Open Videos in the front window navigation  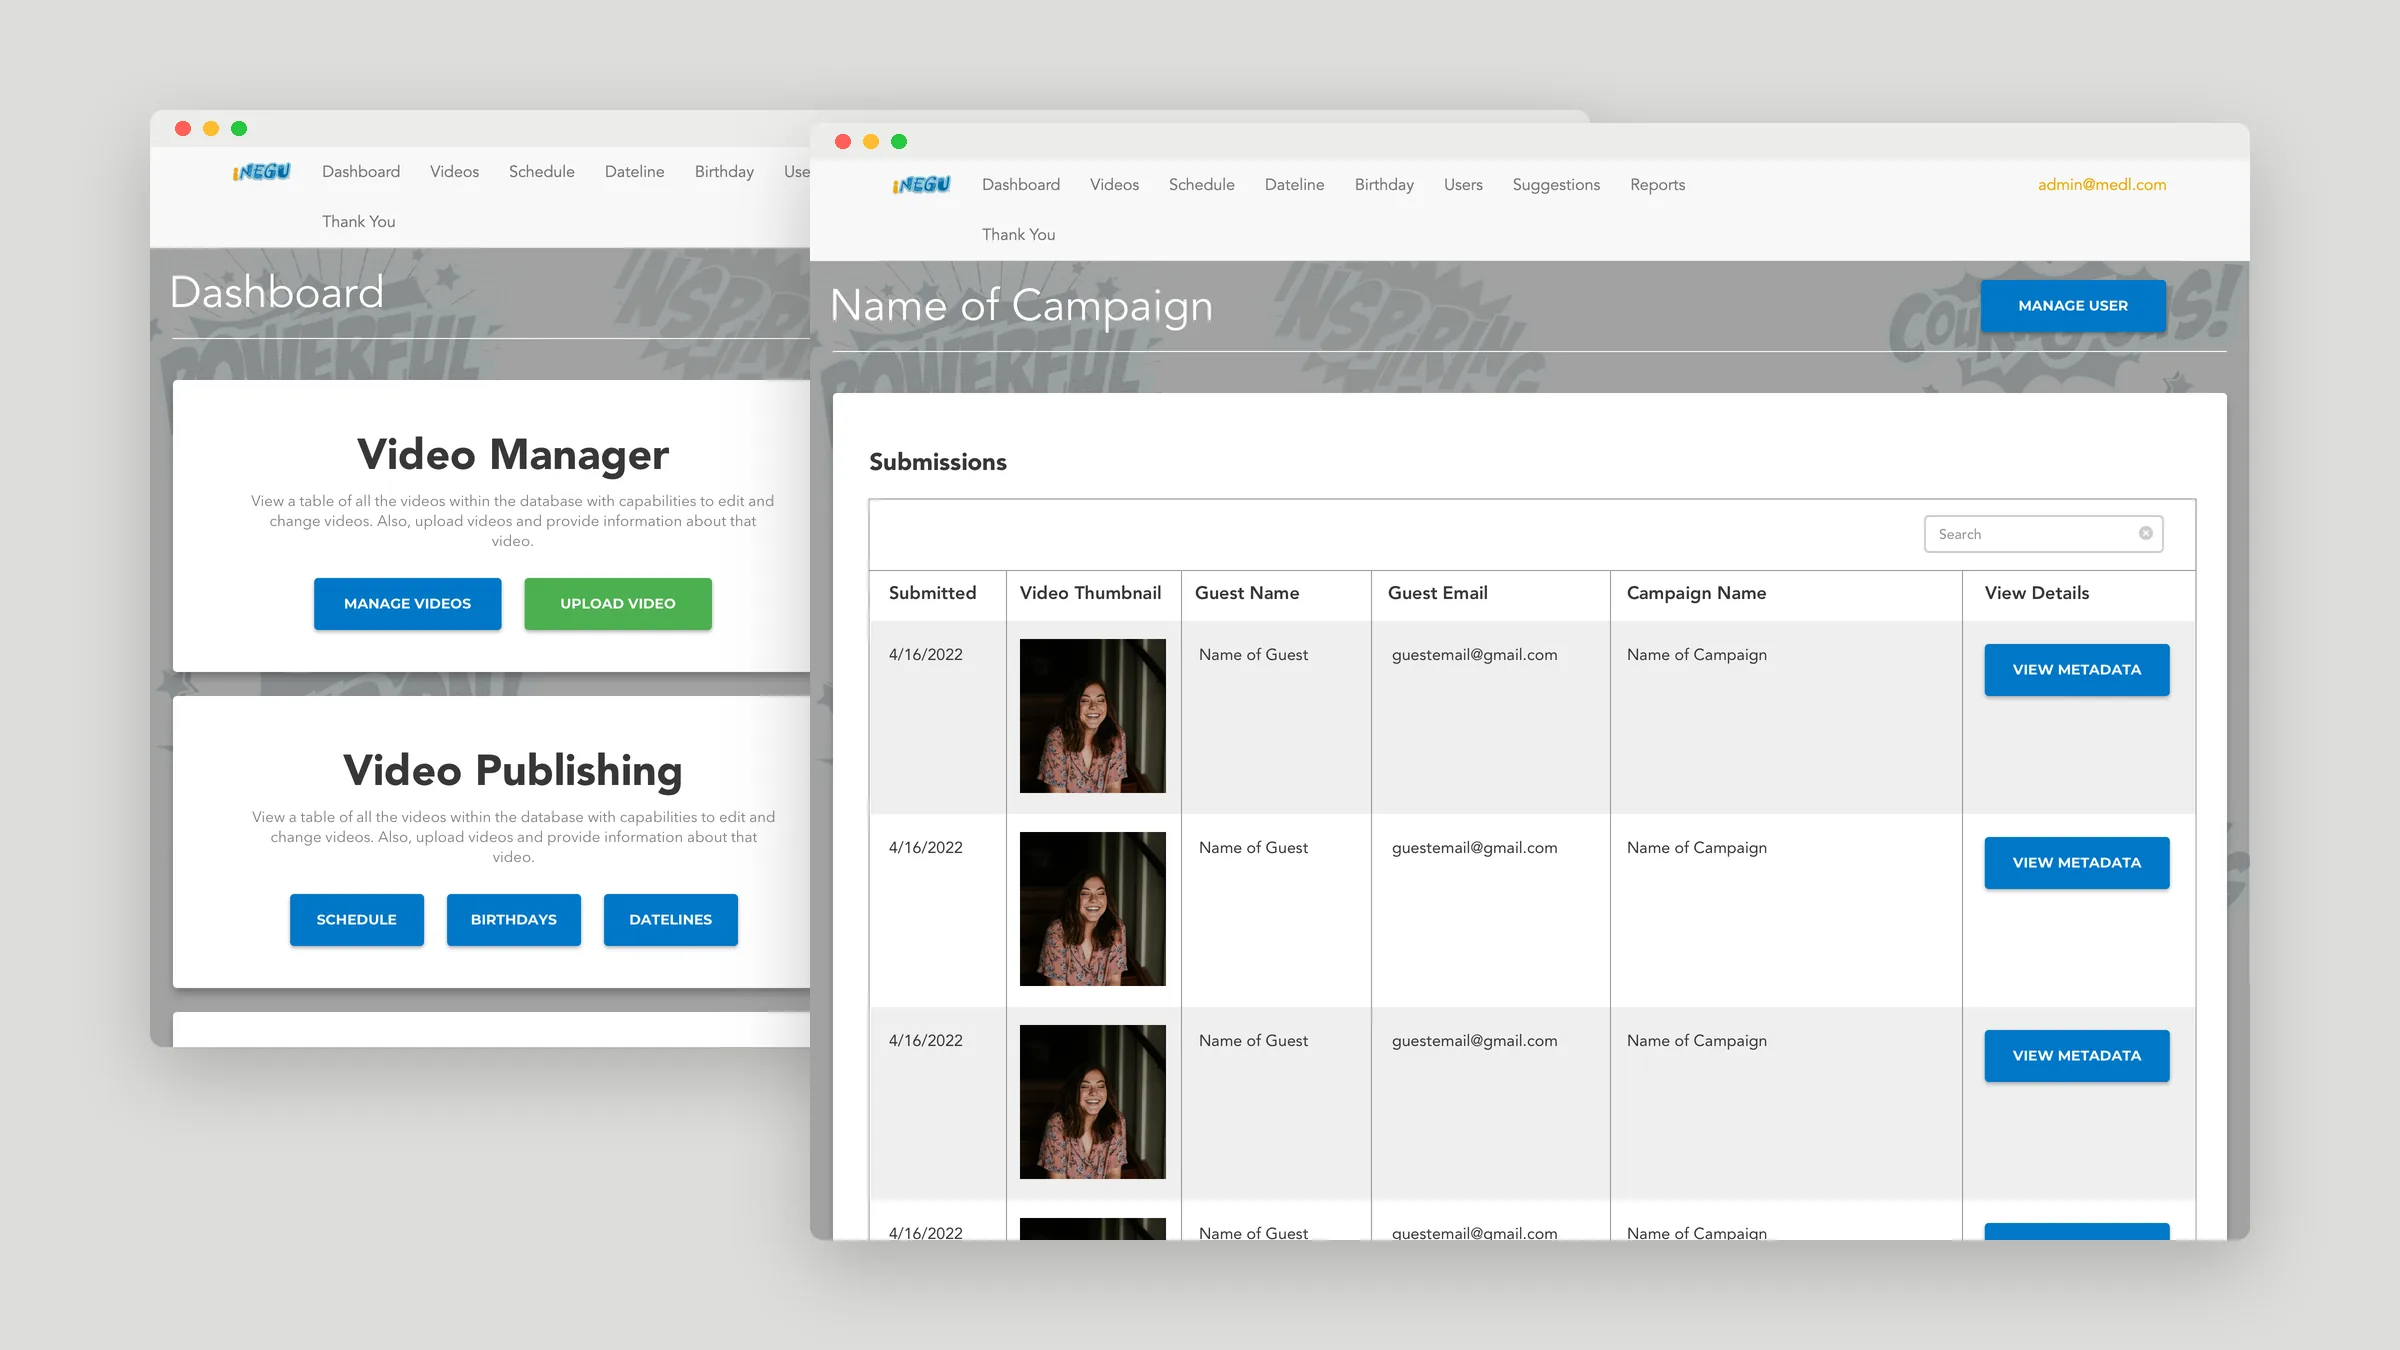point(1114,185)
